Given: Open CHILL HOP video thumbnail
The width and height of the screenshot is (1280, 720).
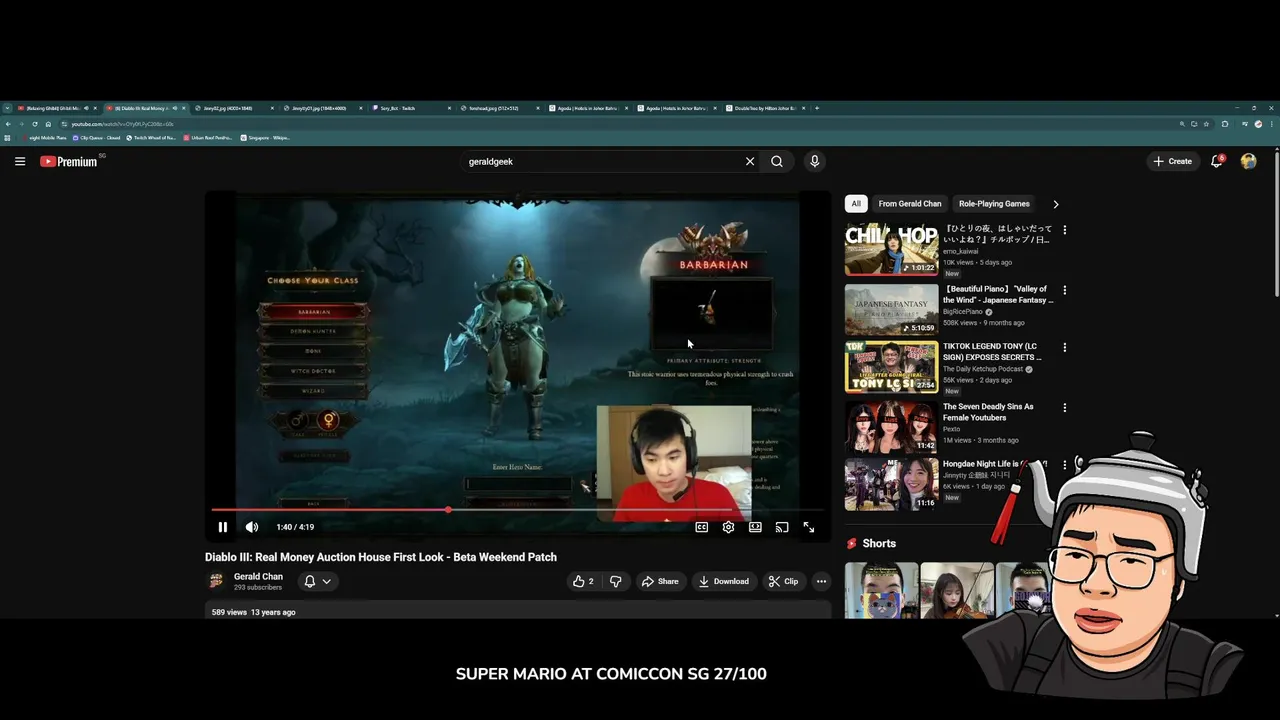Looking at the screenshot, I should pyautogui.click(x=891, y=249).
